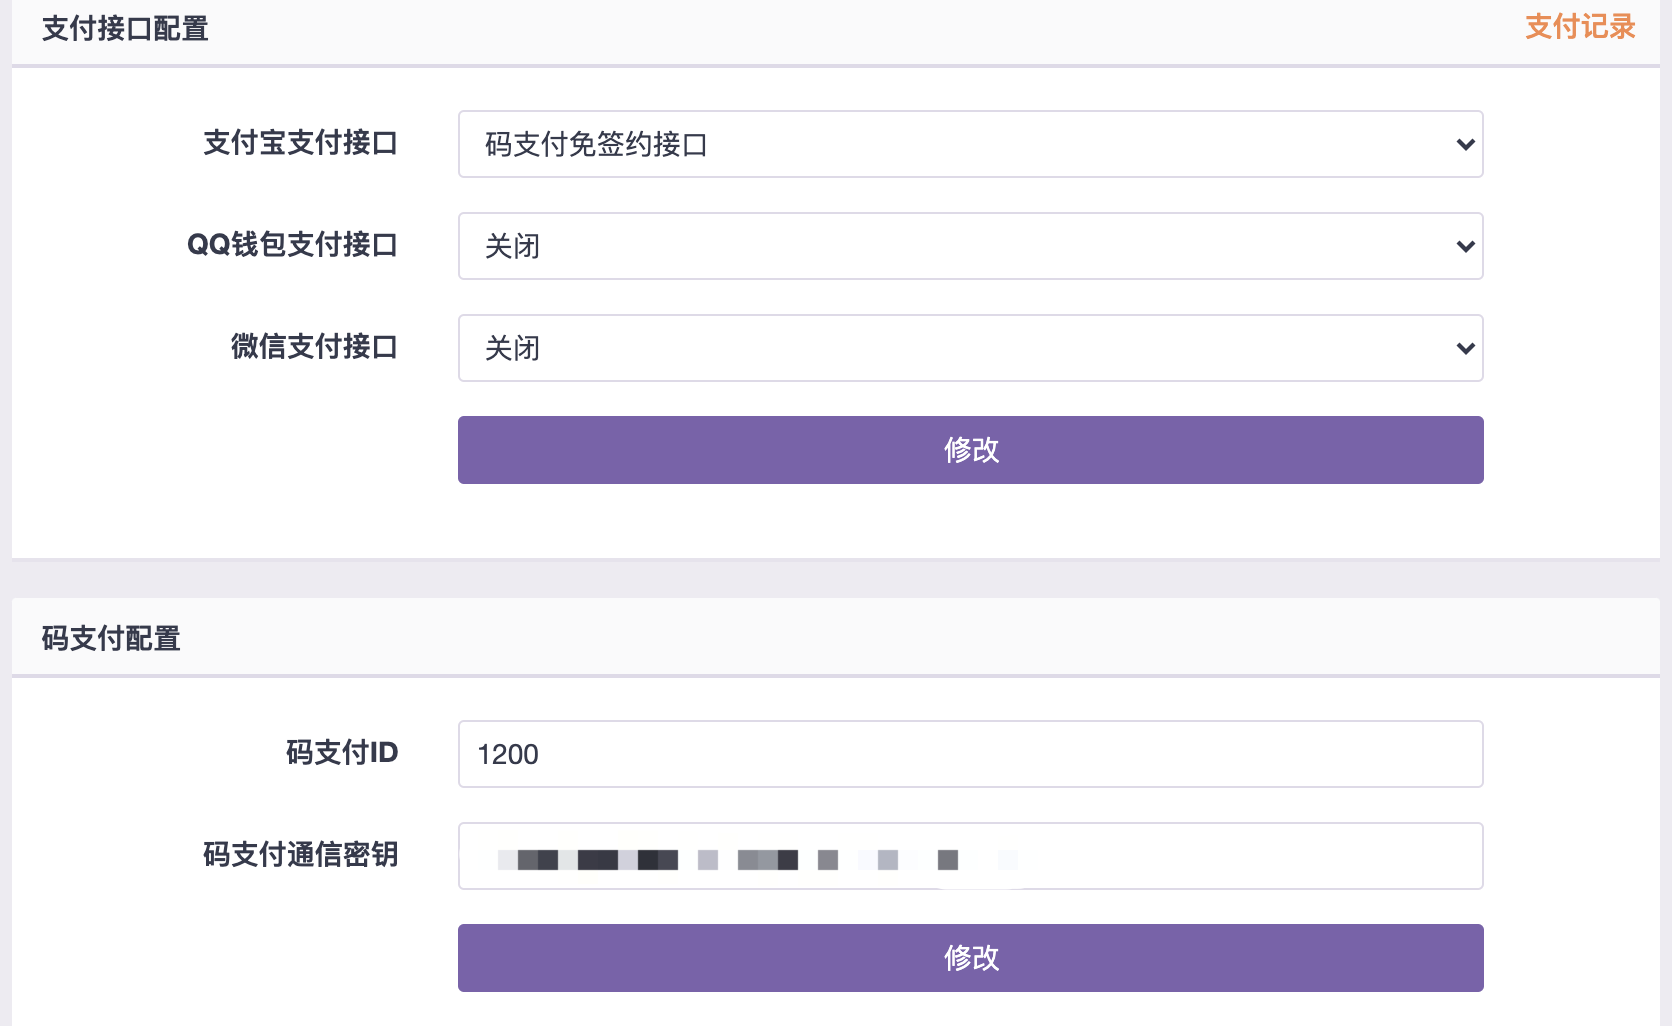Click the QQ钱包支付接口 label
The image size is (1672, 1026).
tap(292, 245)
